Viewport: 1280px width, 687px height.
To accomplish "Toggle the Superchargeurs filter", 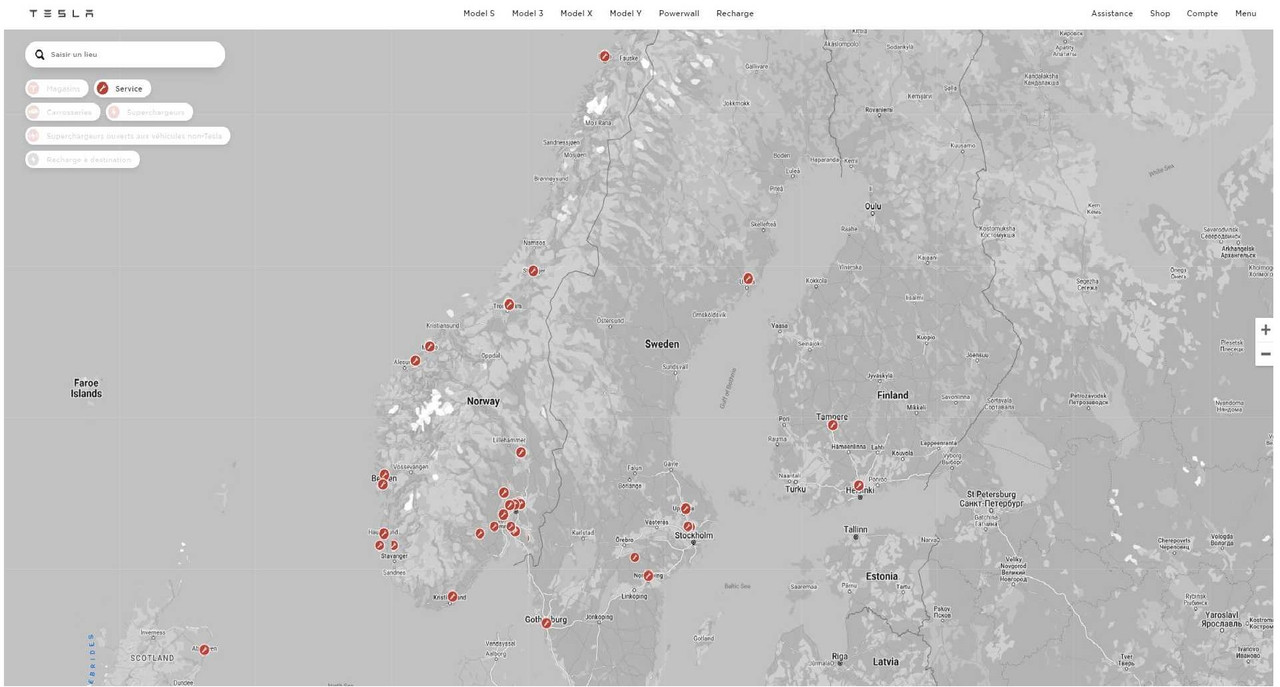I will click(149, 112).
